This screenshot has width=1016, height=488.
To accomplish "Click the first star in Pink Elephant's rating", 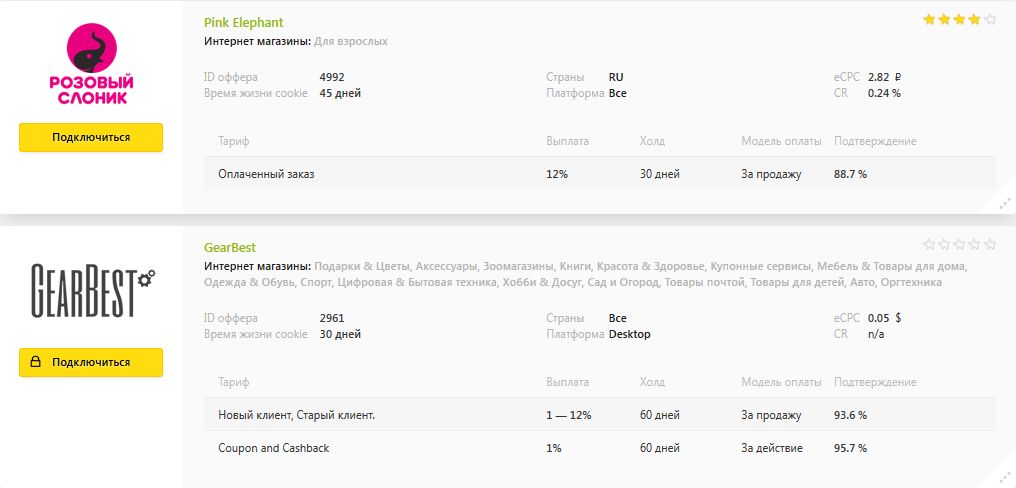I will coord(927,19).
